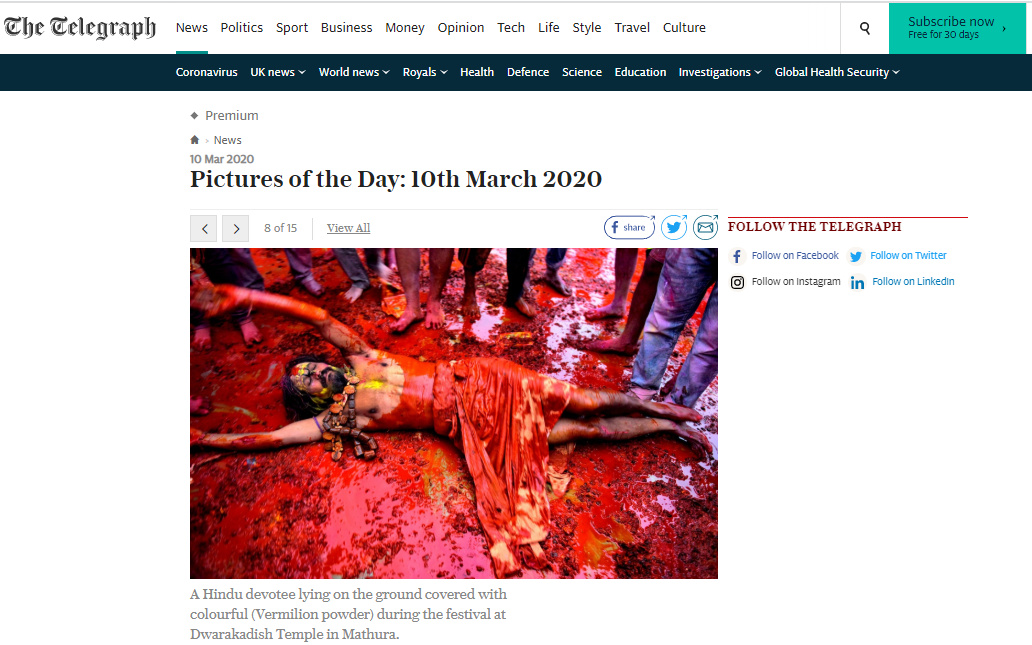Expand Global Health Security menu
Viewport: 1032px width, 645px height.
point(837,72)
